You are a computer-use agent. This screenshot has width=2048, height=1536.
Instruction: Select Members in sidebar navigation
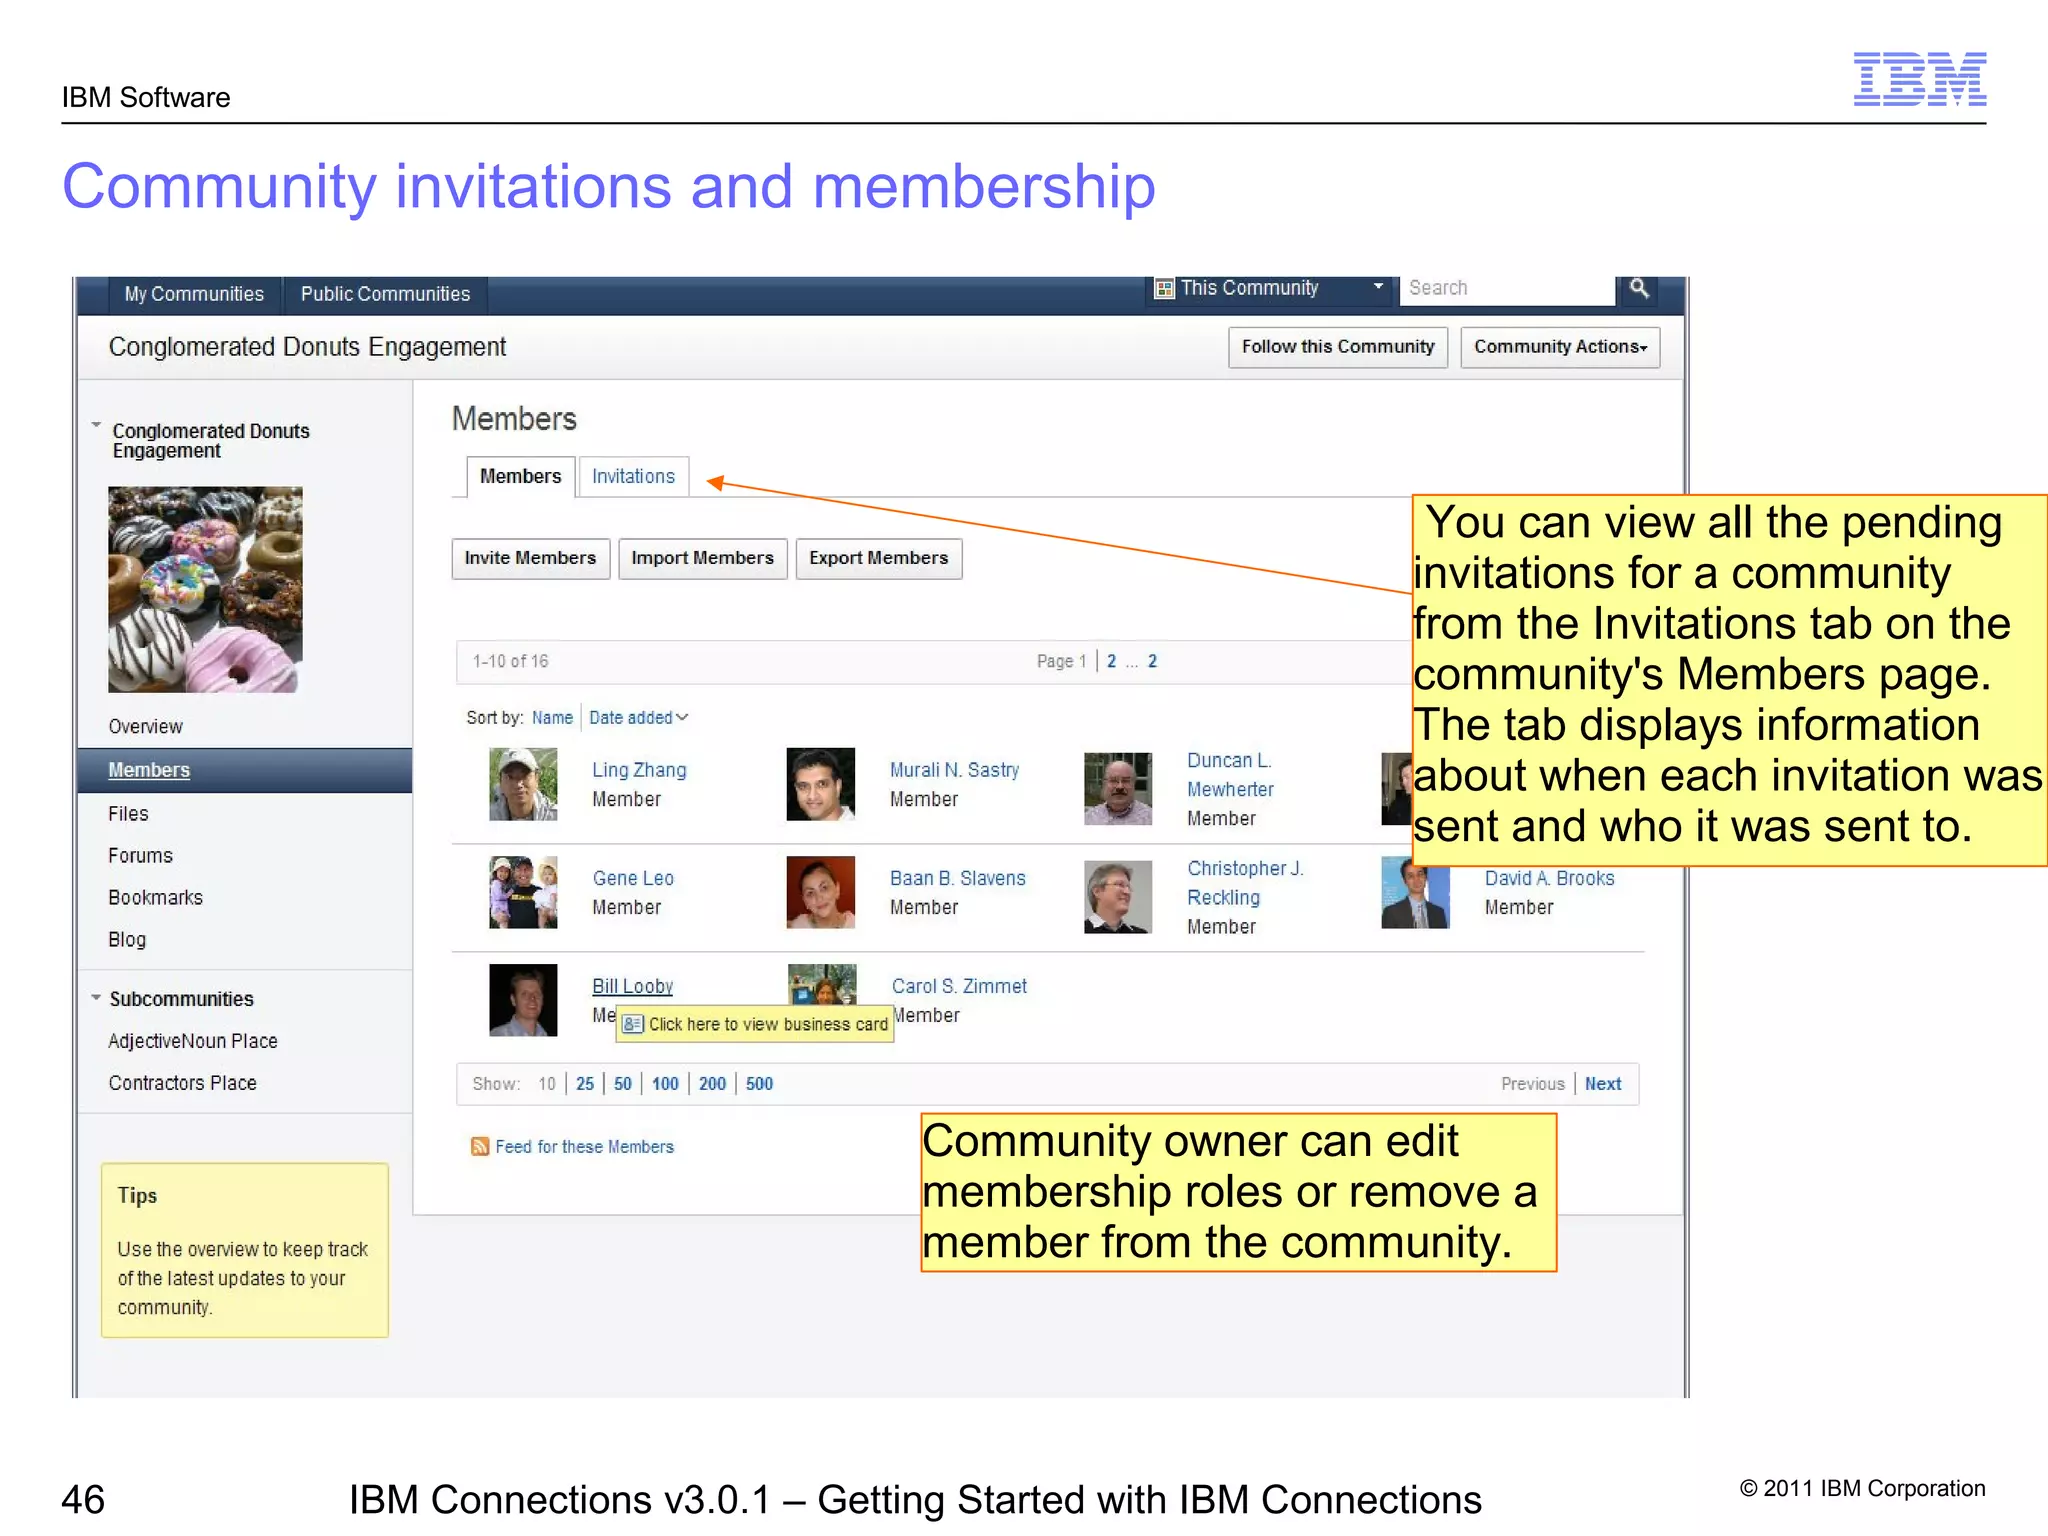tap(149, 770)
